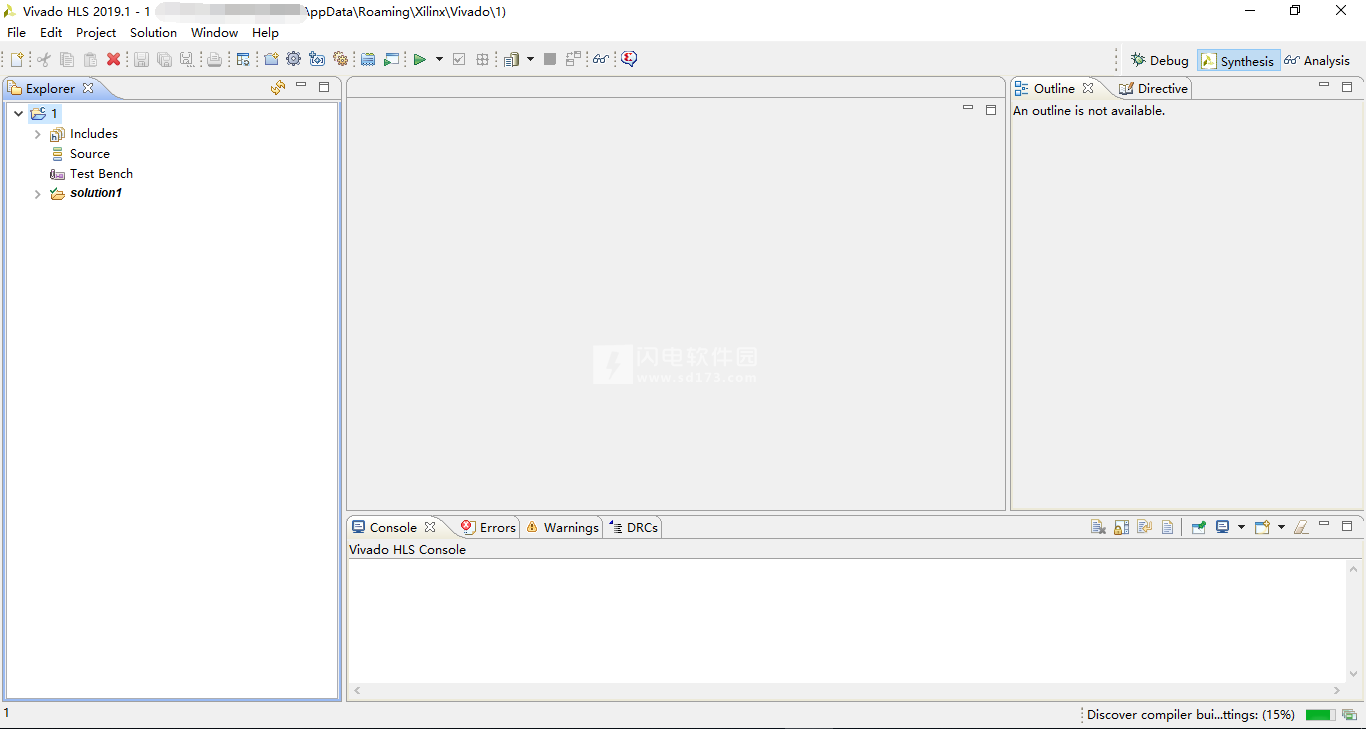Open the Edit menu
Viewport: 1366px width, 729px height.
51,33
